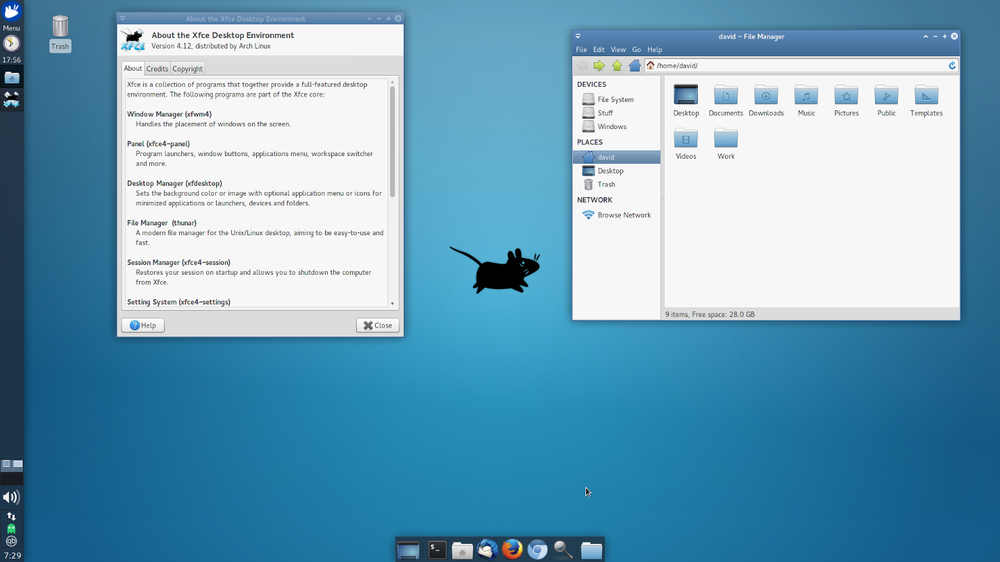Click the "Session Manager (xfce4-session)" heading
The image size is (1000, 562).
pos(179,262)
